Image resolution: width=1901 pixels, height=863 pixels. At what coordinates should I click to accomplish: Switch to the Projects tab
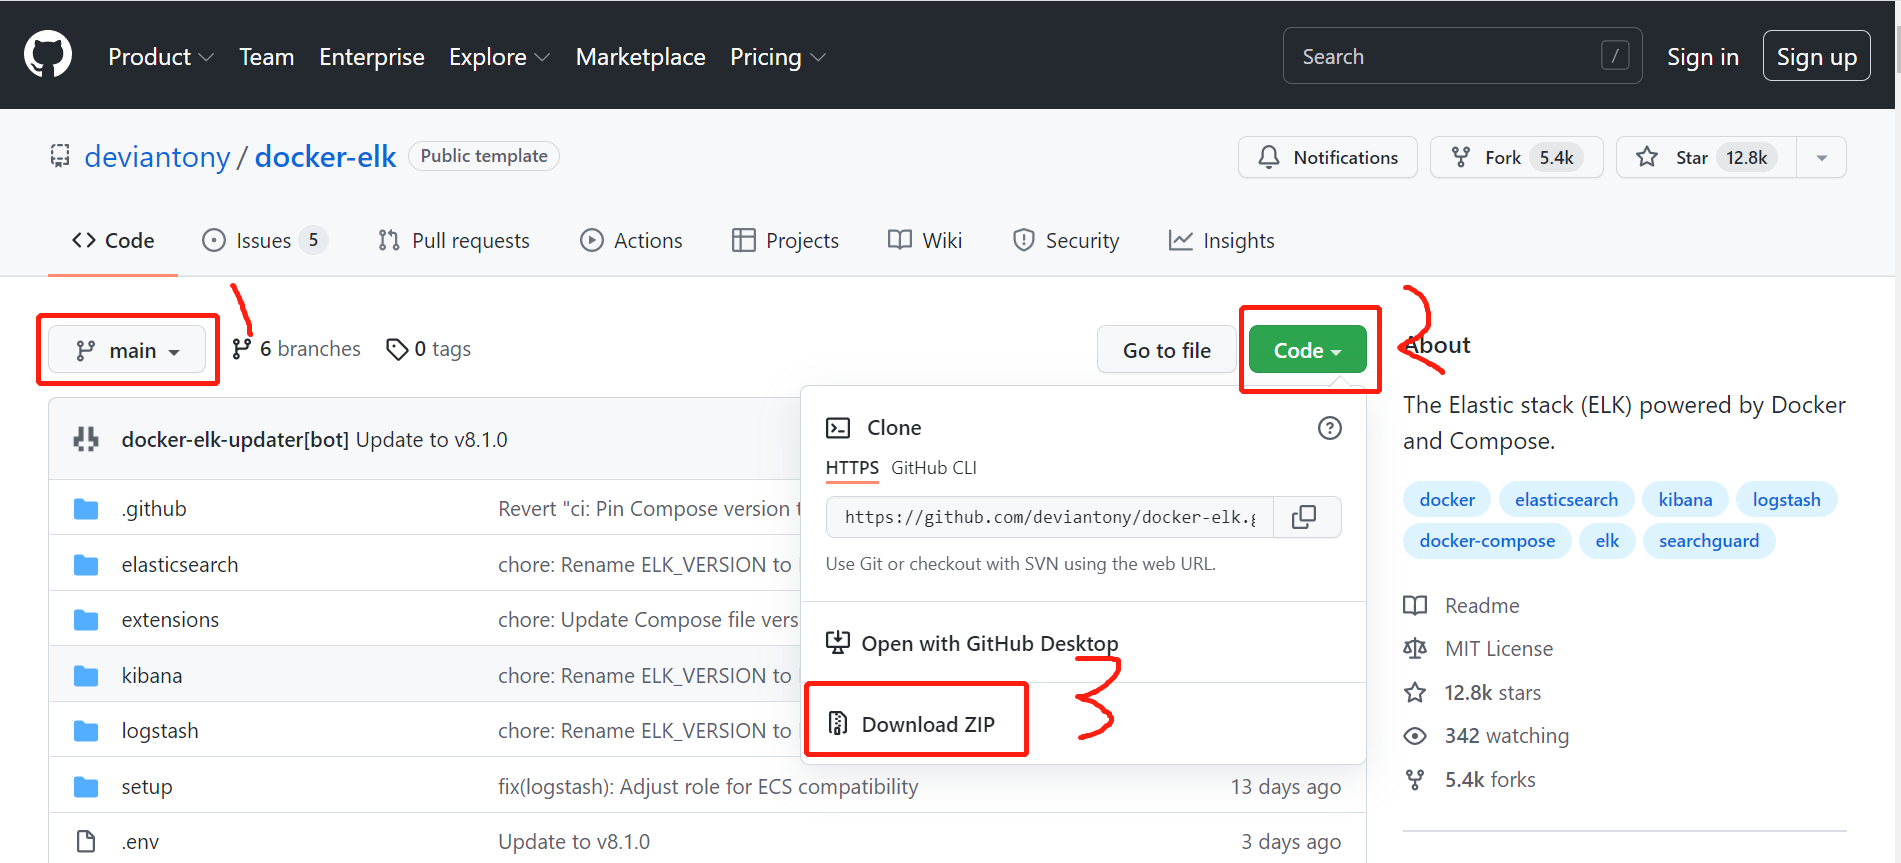[x=785, y=241]
